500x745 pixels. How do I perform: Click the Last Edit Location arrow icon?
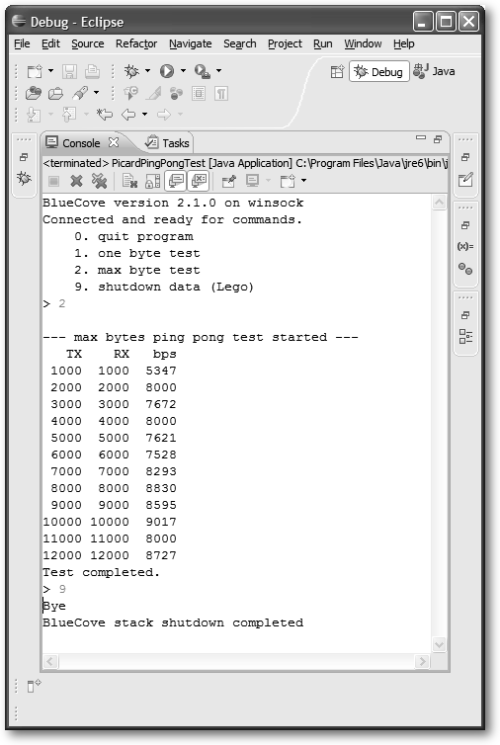click(105, 114)
